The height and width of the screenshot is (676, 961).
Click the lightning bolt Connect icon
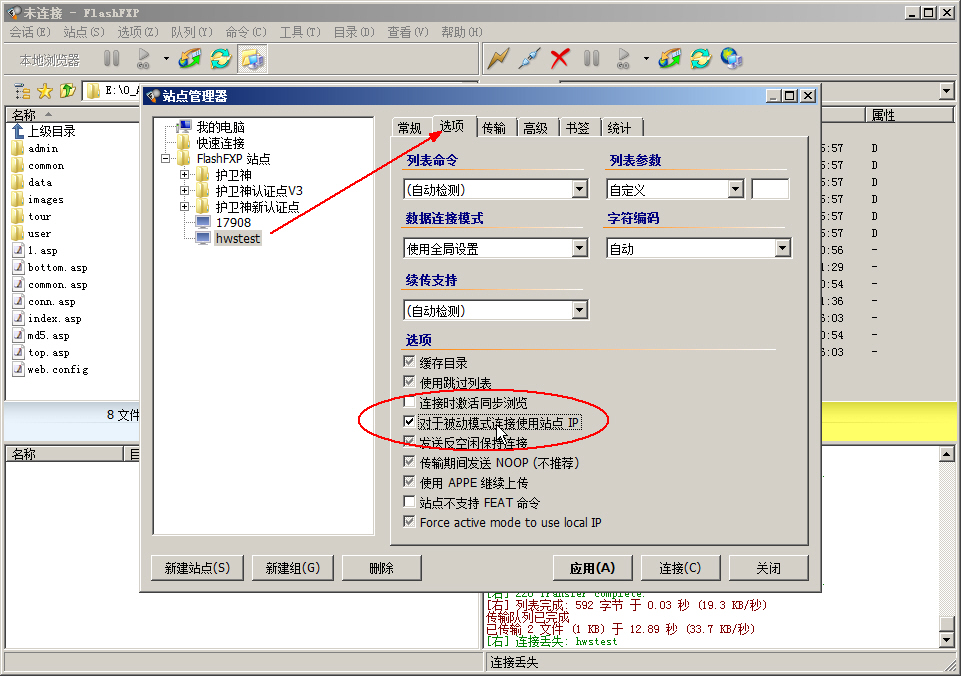(x=498, y=59)
